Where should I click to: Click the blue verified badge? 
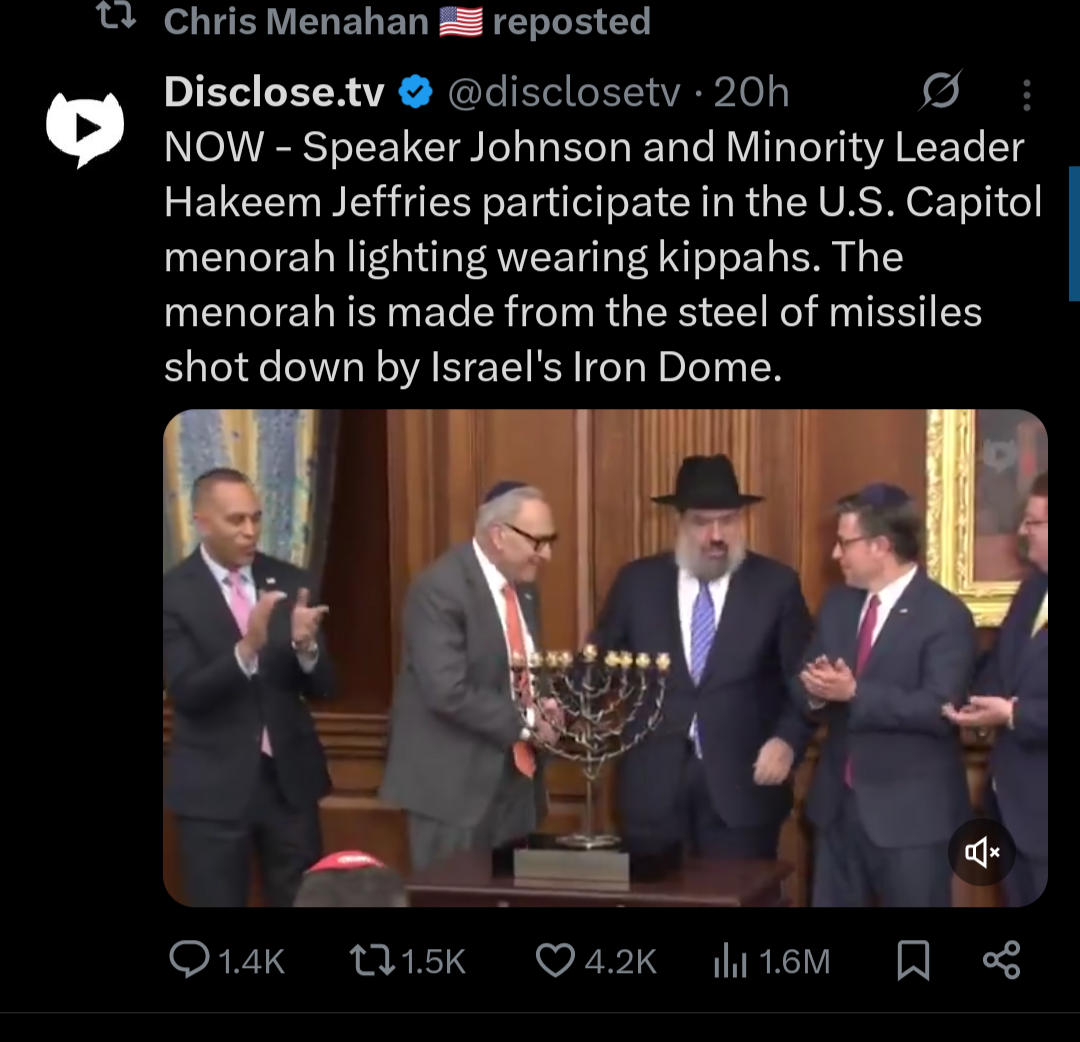point(416,93)
